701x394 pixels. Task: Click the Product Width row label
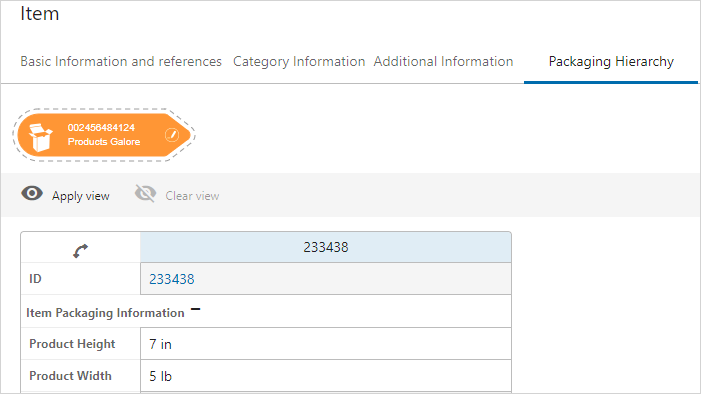70,376
